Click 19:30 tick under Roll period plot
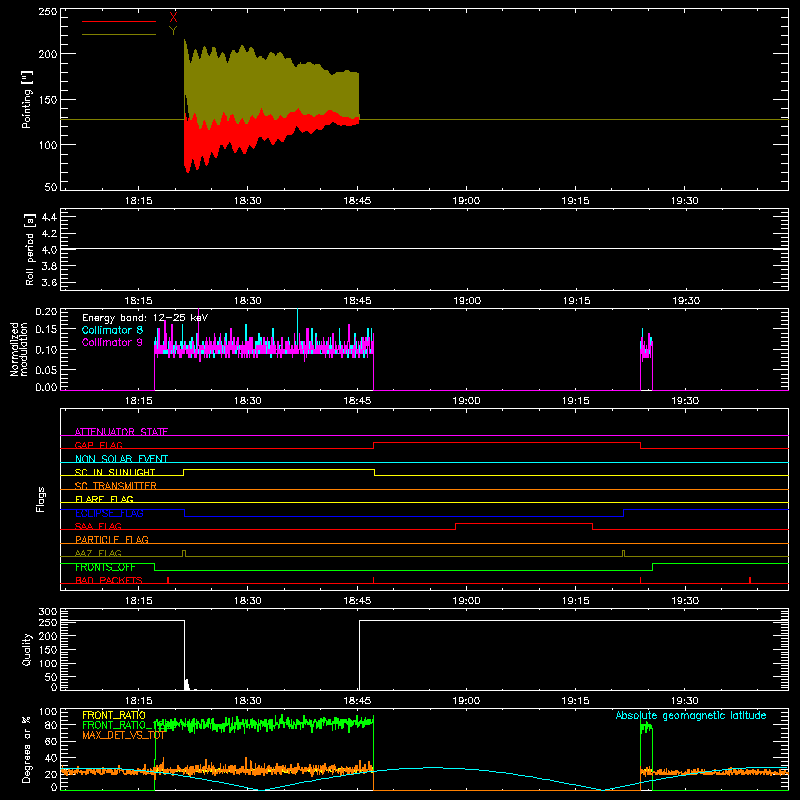Viewport: 800px width, 800px height. [686, 301]
